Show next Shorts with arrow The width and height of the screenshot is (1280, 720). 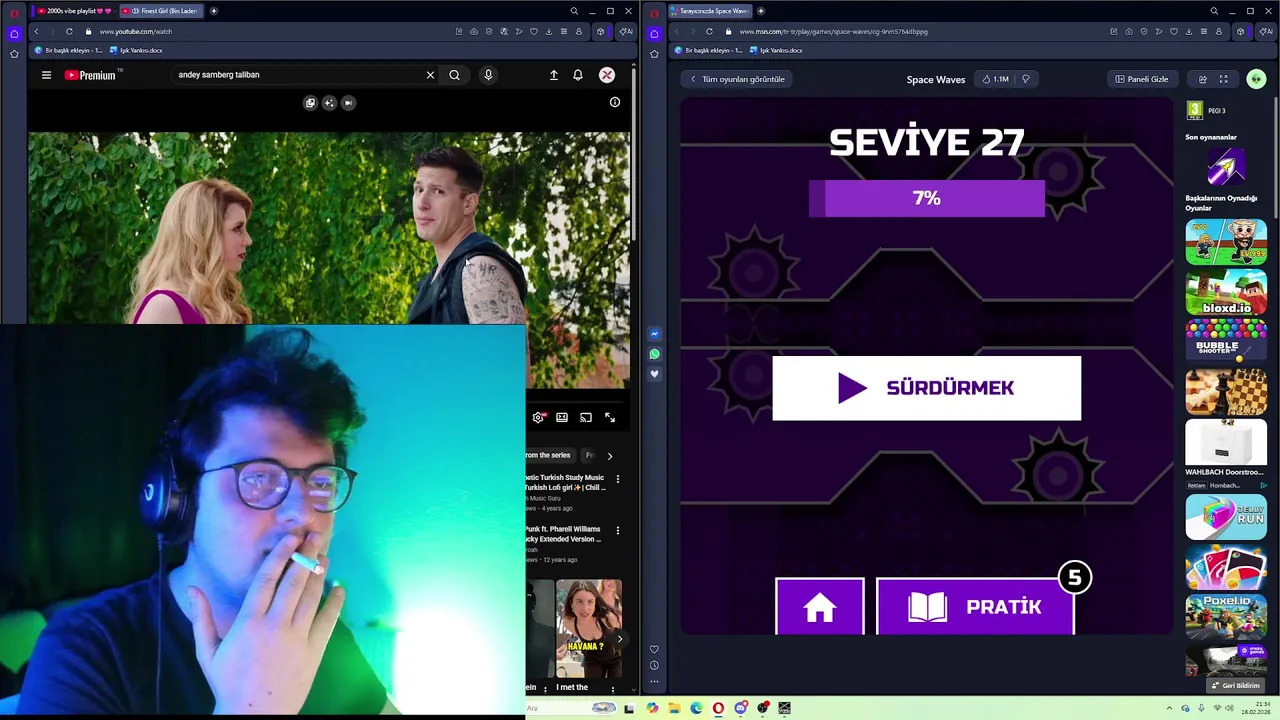619,638
